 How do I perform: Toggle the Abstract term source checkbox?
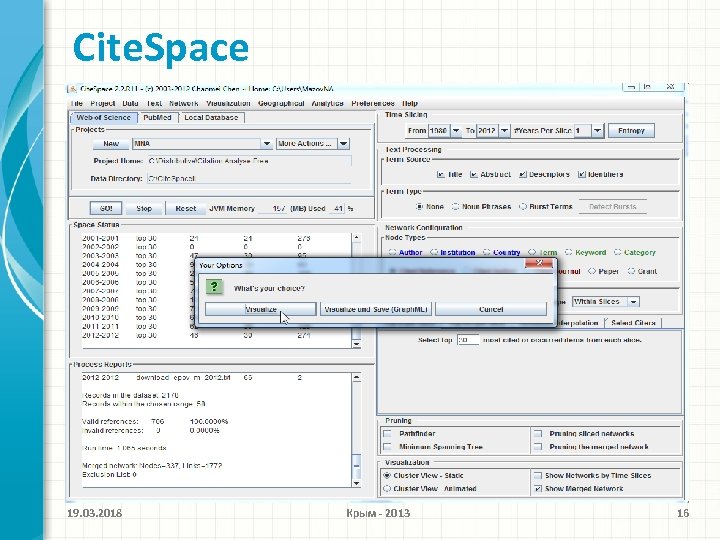pos(474,174)
